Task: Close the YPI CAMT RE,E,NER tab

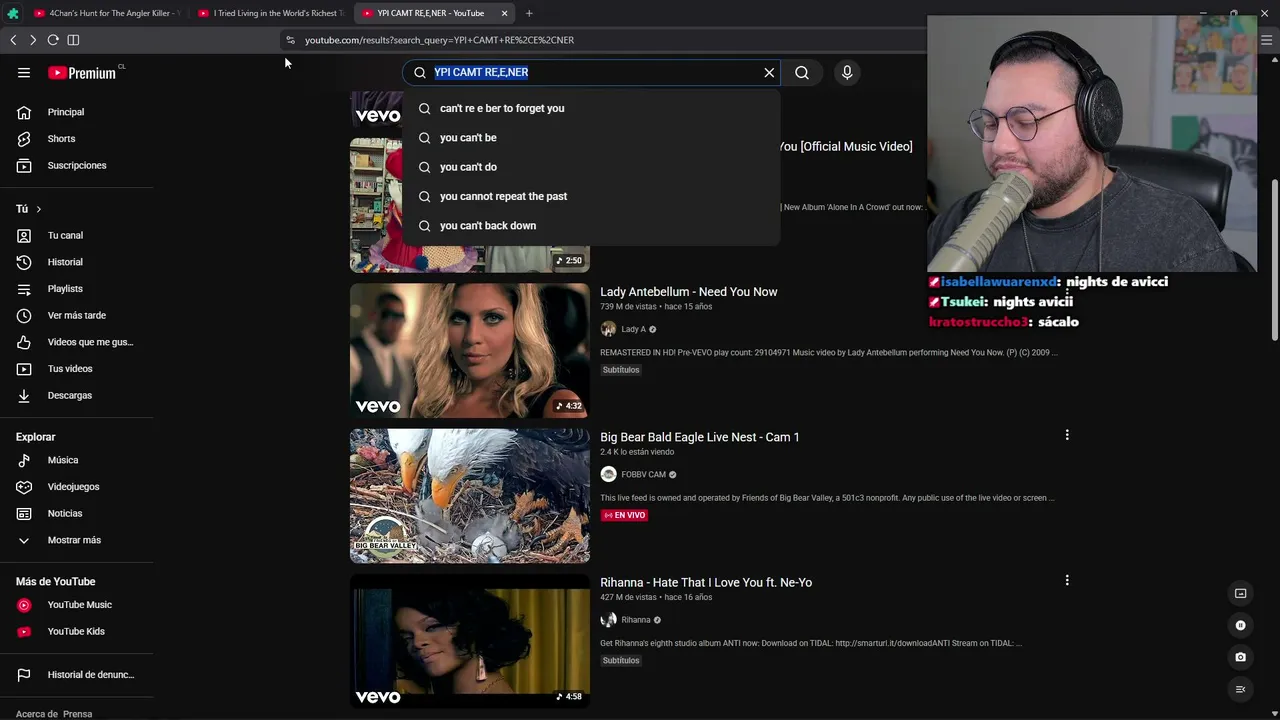Action: click(x=505, y=13)
